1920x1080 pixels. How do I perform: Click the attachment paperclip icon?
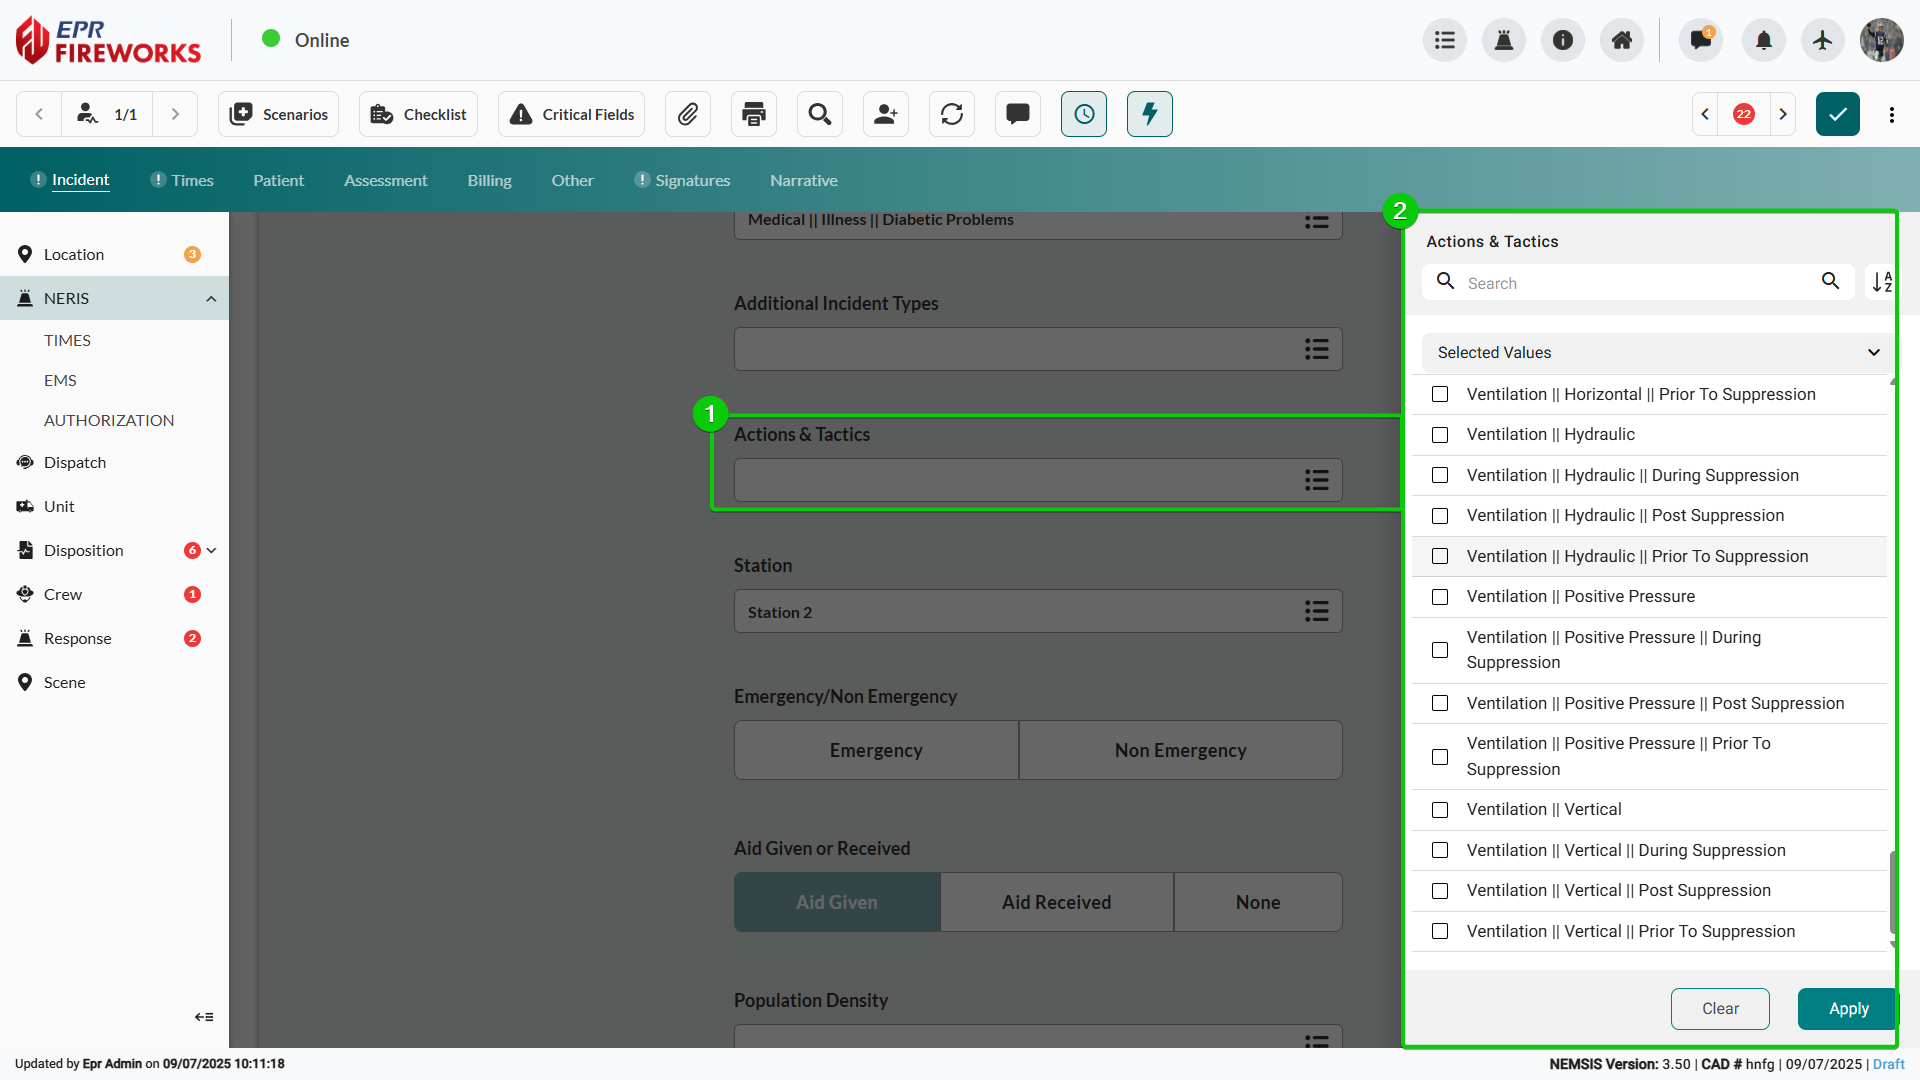(687, 114)
